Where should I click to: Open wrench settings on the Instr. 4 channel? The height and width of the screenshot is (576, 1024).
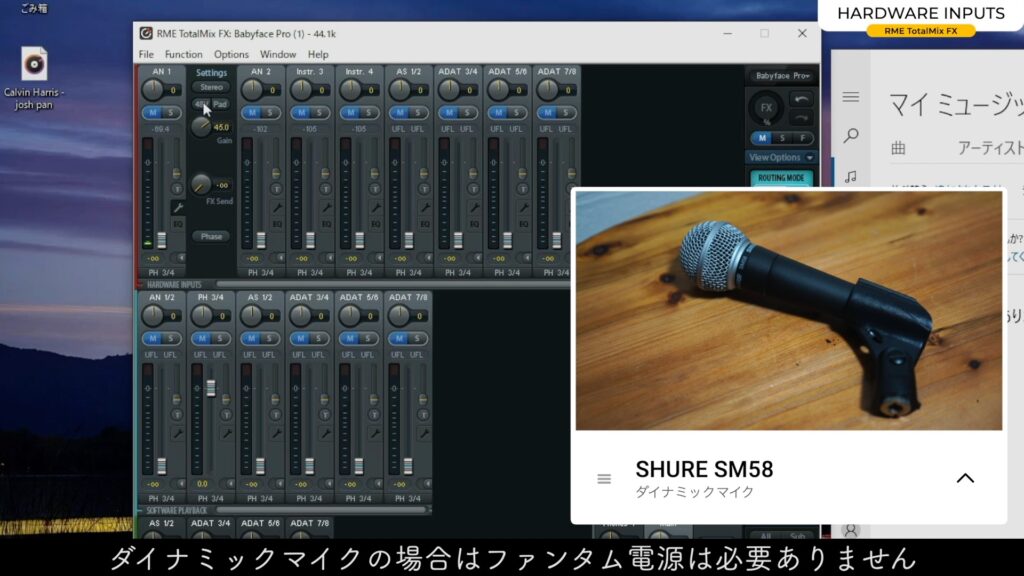pyautogui.click(x=376, y=208)
